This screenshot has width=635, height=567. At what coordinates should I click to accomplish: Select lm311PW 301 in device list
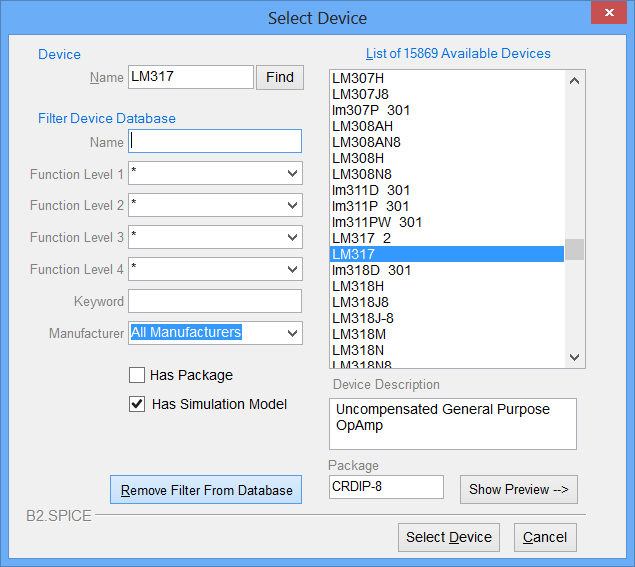pos(377,222)
